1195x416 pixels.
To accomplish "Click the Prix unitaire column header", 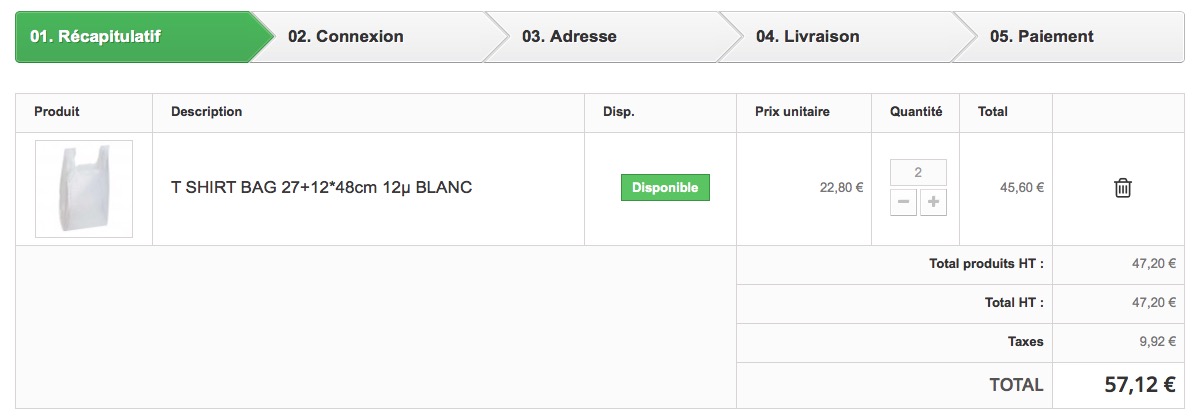I will pos(792,112).
